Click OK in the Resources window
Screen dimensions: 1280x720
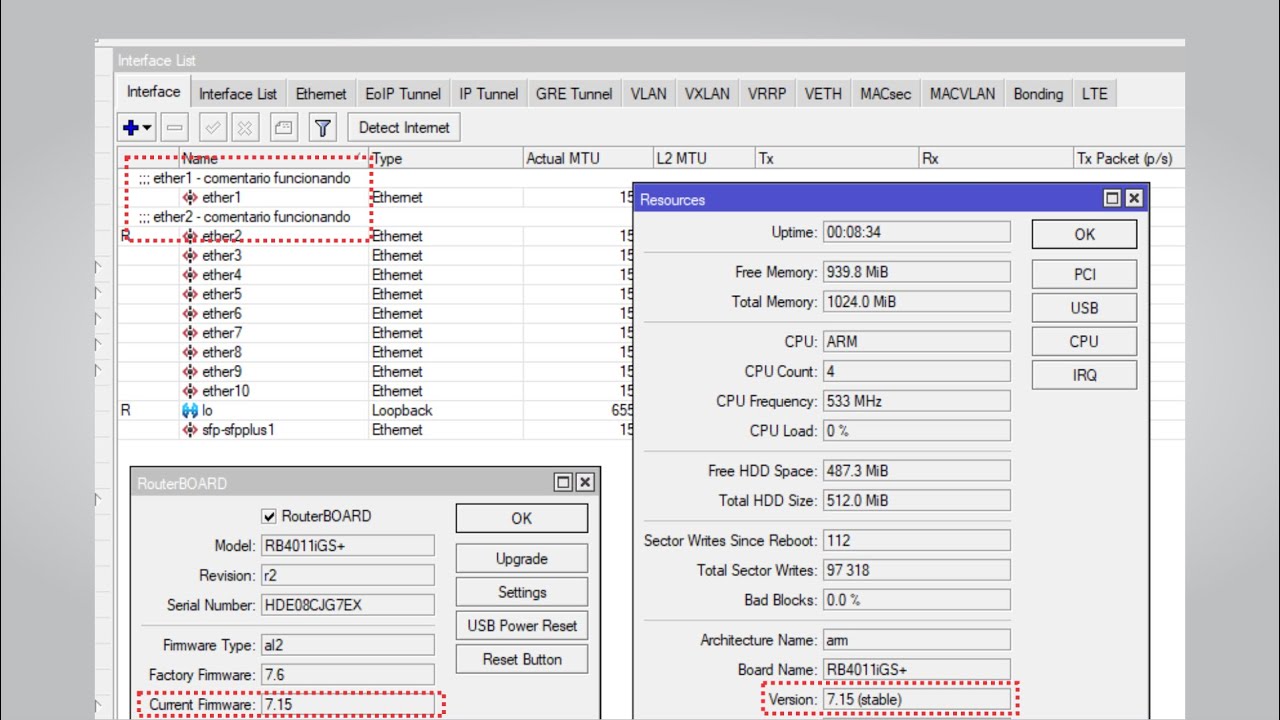coord(1084,234)
